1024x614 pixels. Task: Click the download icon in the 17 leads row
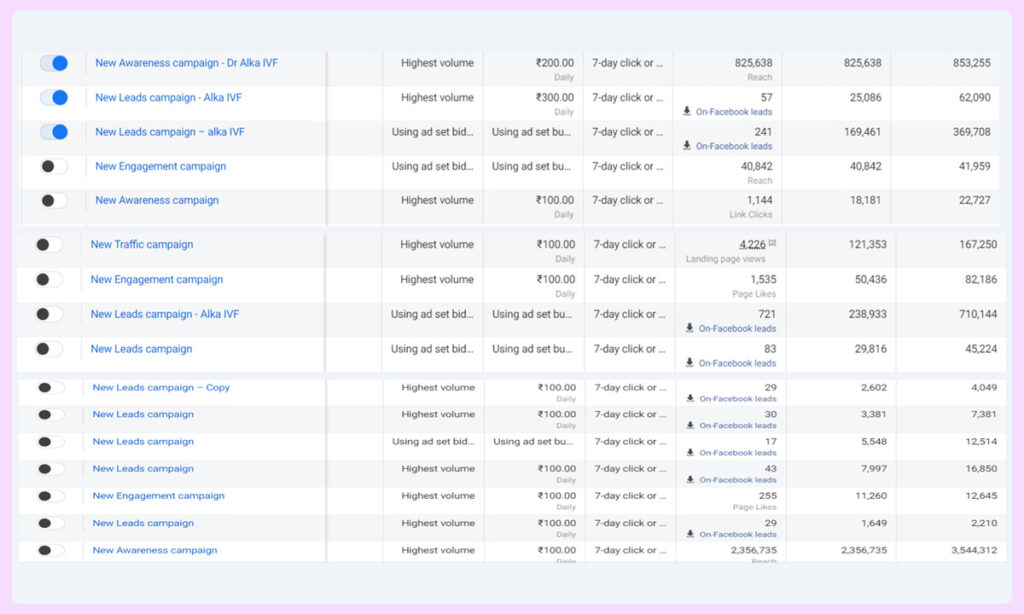point(690,453)
